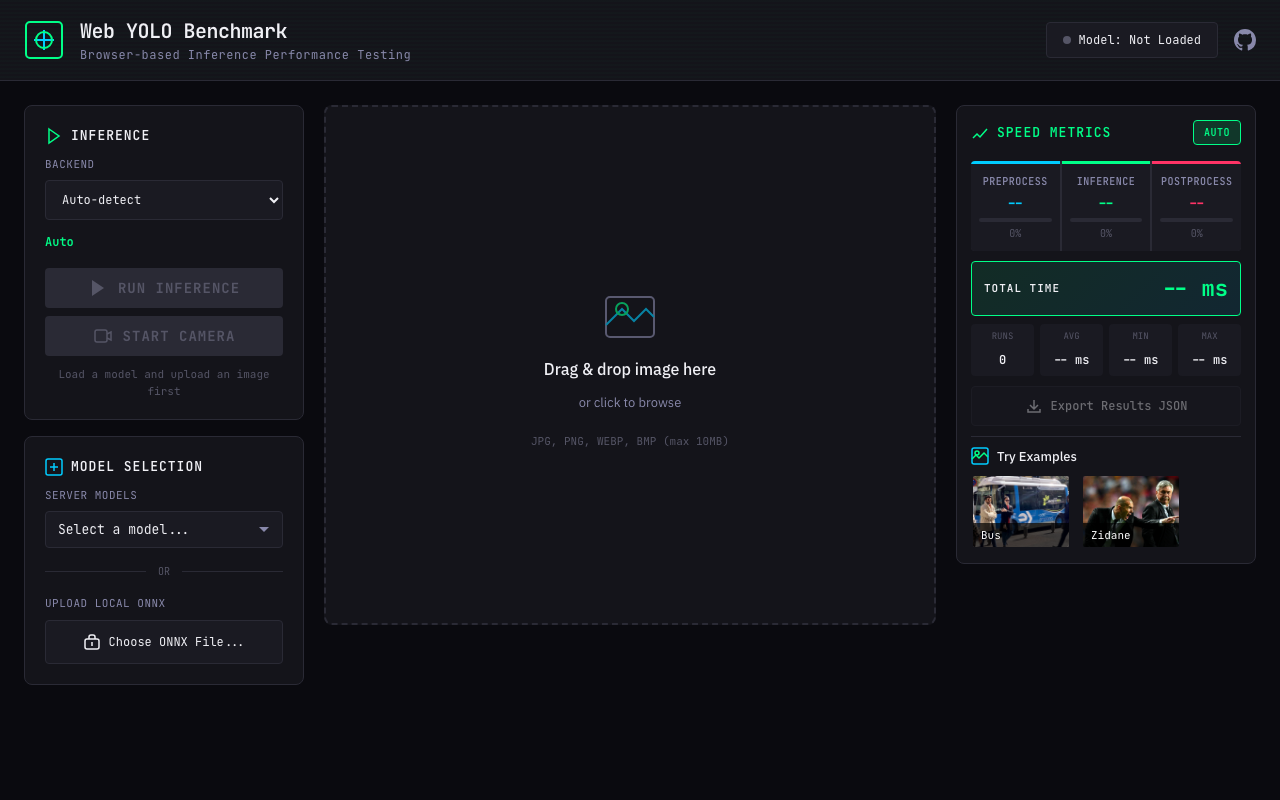
Task: Load the Zidane example image
Action: point(1131,511)
